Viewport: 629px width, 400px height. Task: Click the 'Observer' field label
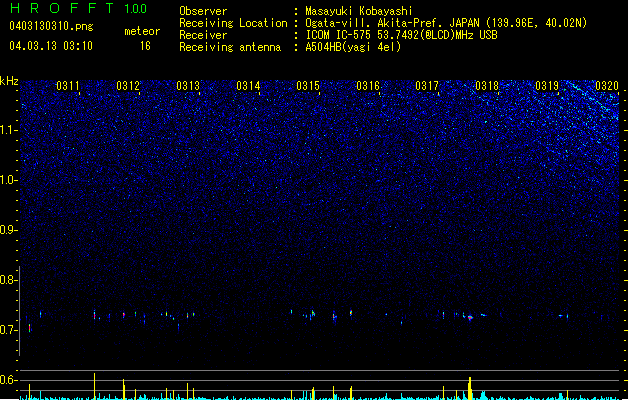[203, 11]
